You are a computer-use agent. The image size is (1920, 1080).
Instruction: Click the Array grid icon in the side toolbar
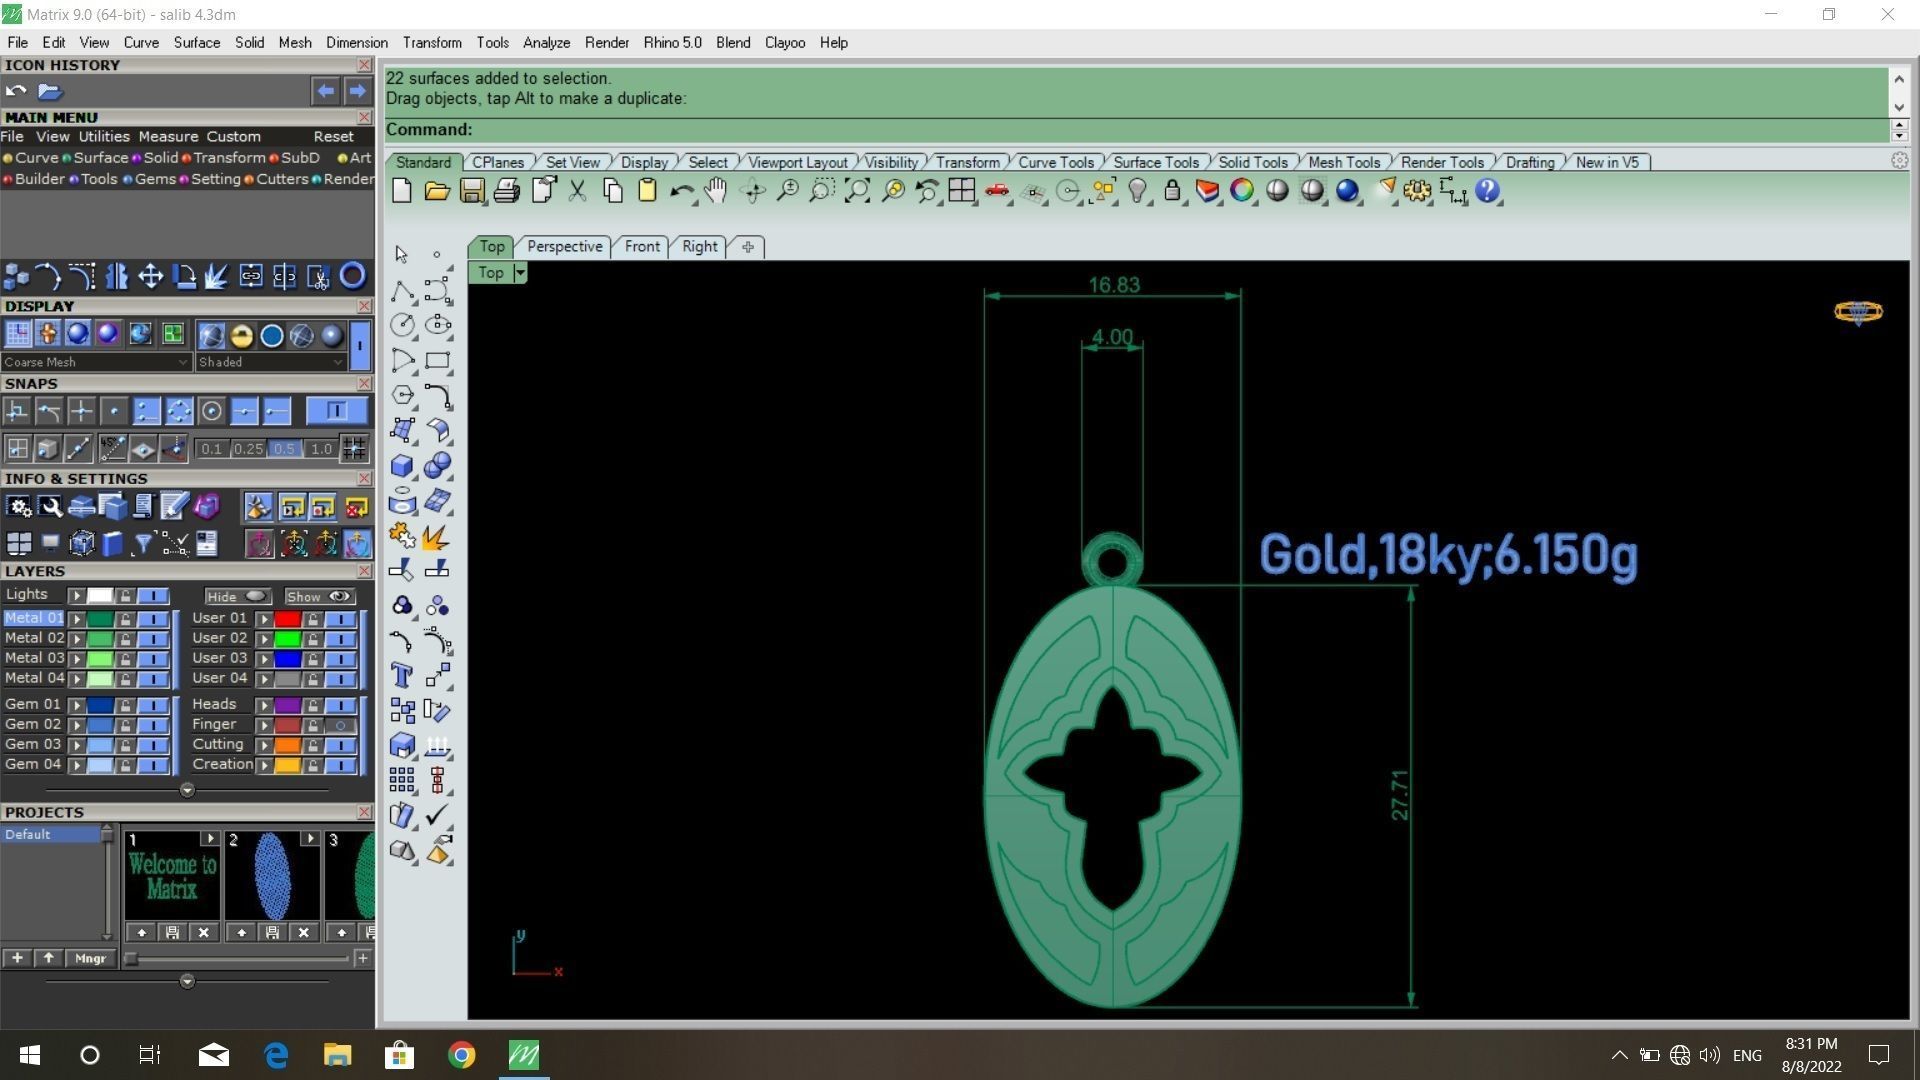tap(402, 780)
